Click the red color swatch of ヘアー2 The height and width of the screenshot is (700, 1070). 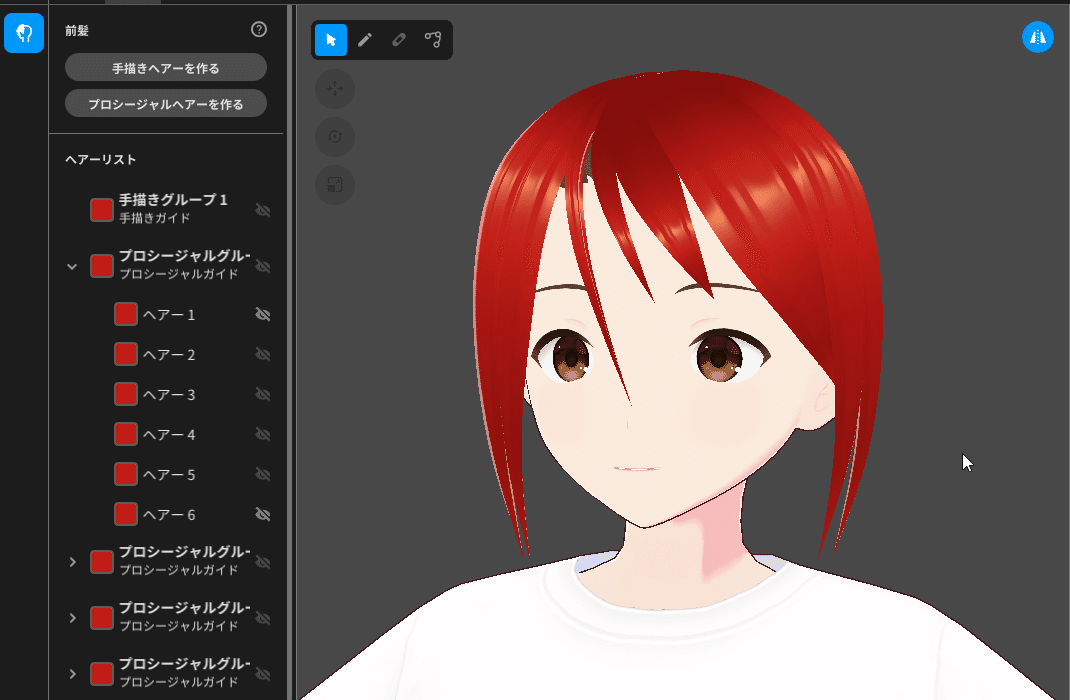125,354
